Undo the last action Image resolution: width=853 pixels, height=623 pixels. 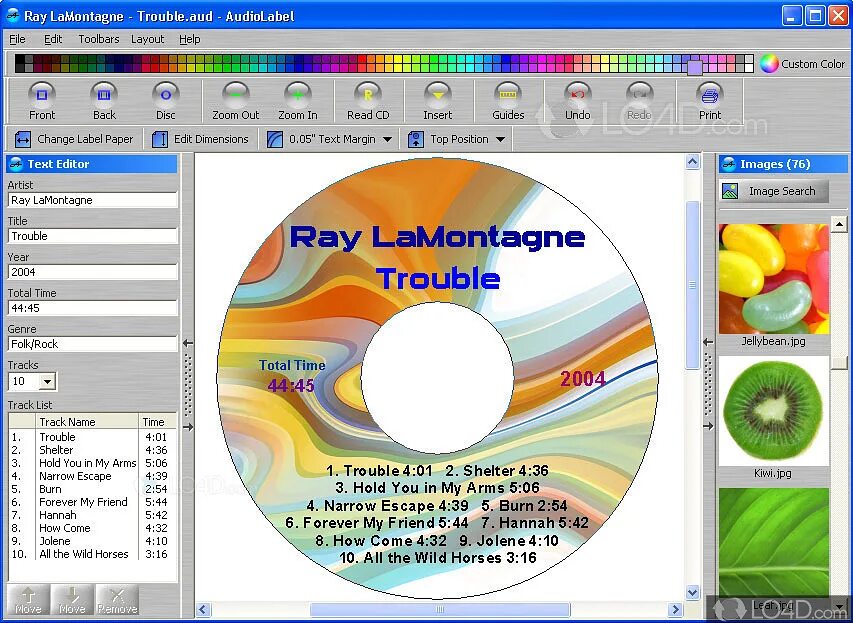[577, 101]
